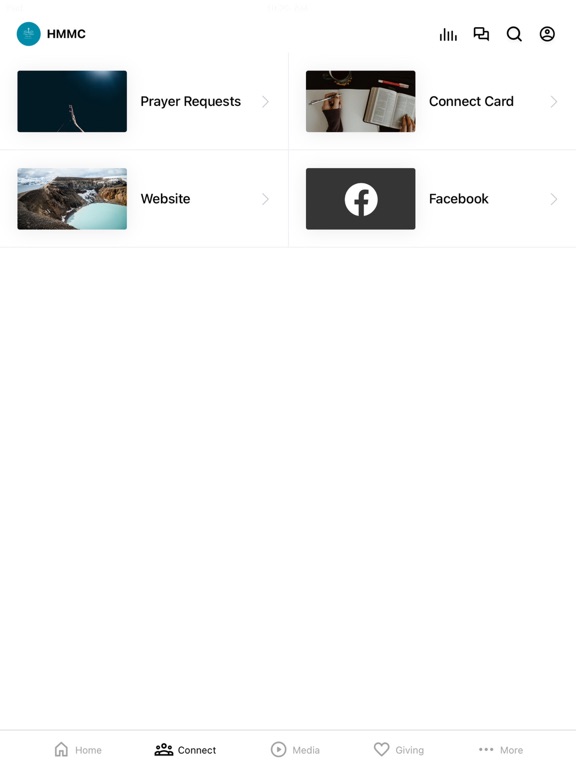Screen dimensions: 576x768
Task: Tap the Connect people icon
Action: (x=164, y=749)
